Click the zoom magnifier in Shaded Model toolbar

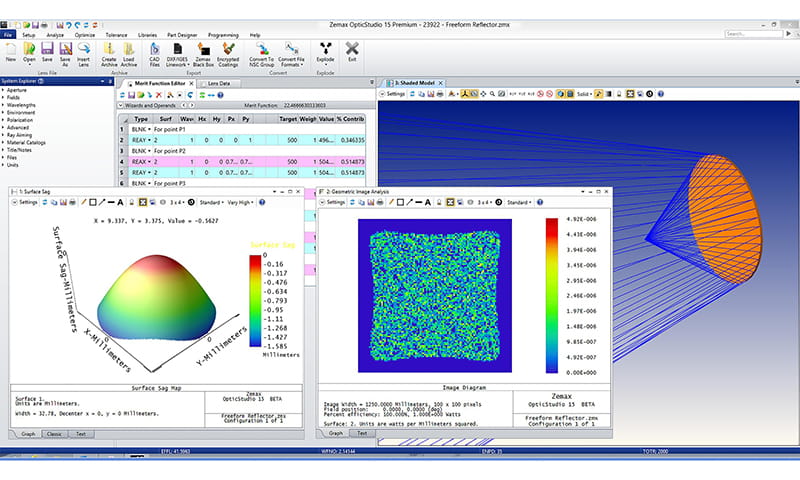[x=492, y=94]
